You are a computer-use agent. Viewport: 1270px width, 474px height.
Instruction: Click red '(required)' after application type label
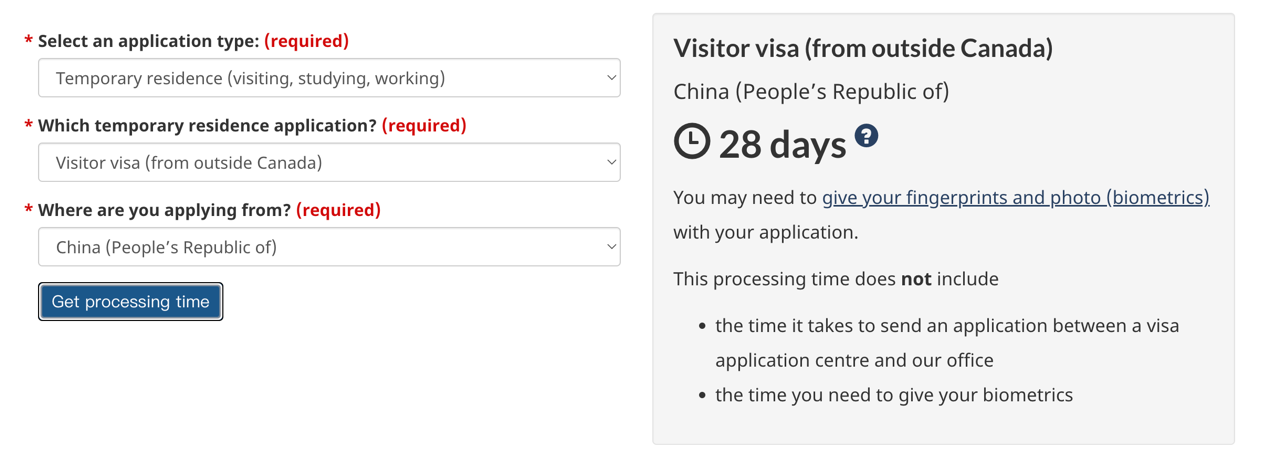click(x=306, y=41)
